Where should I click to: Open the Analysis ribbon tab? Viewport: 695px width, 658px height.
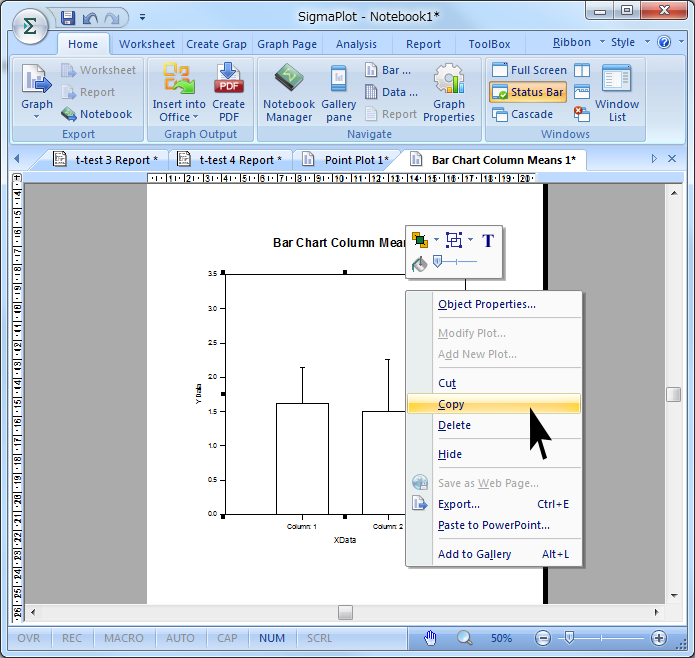click(356, 44)
